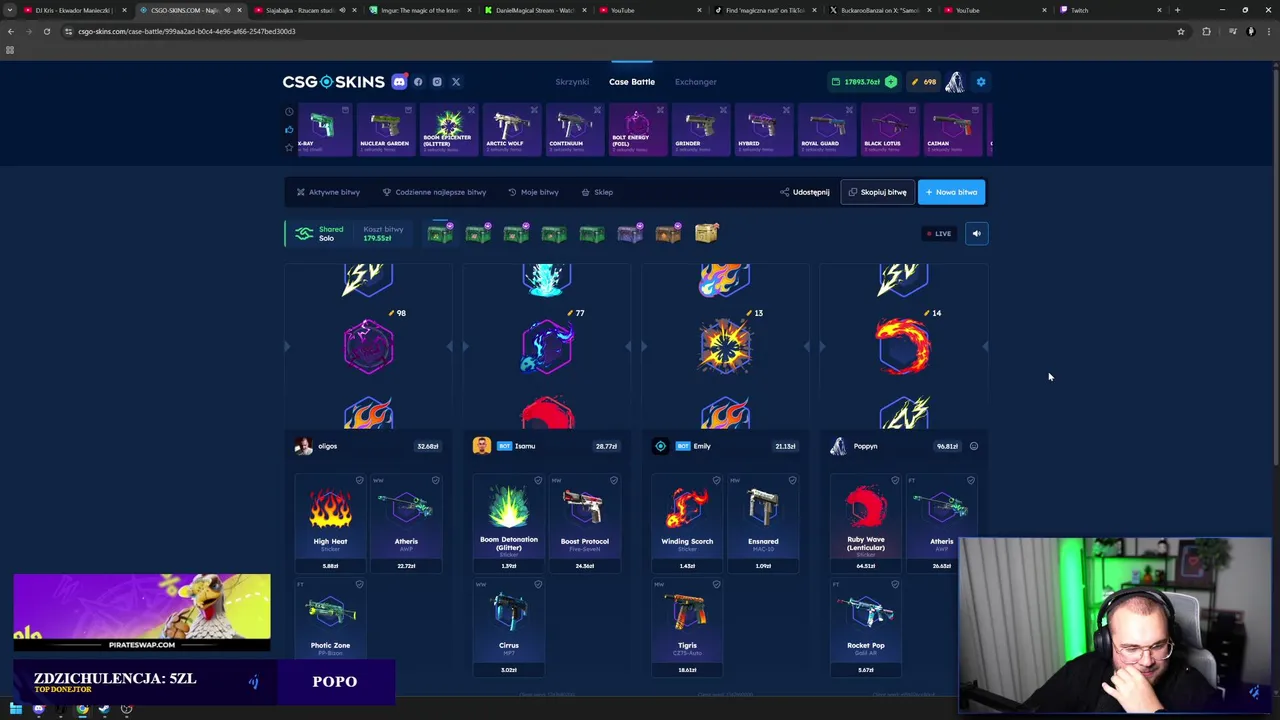The image size is (1280, 720).
Task: Bookmark page with the star icon
Action: [x=1180, y=31]
